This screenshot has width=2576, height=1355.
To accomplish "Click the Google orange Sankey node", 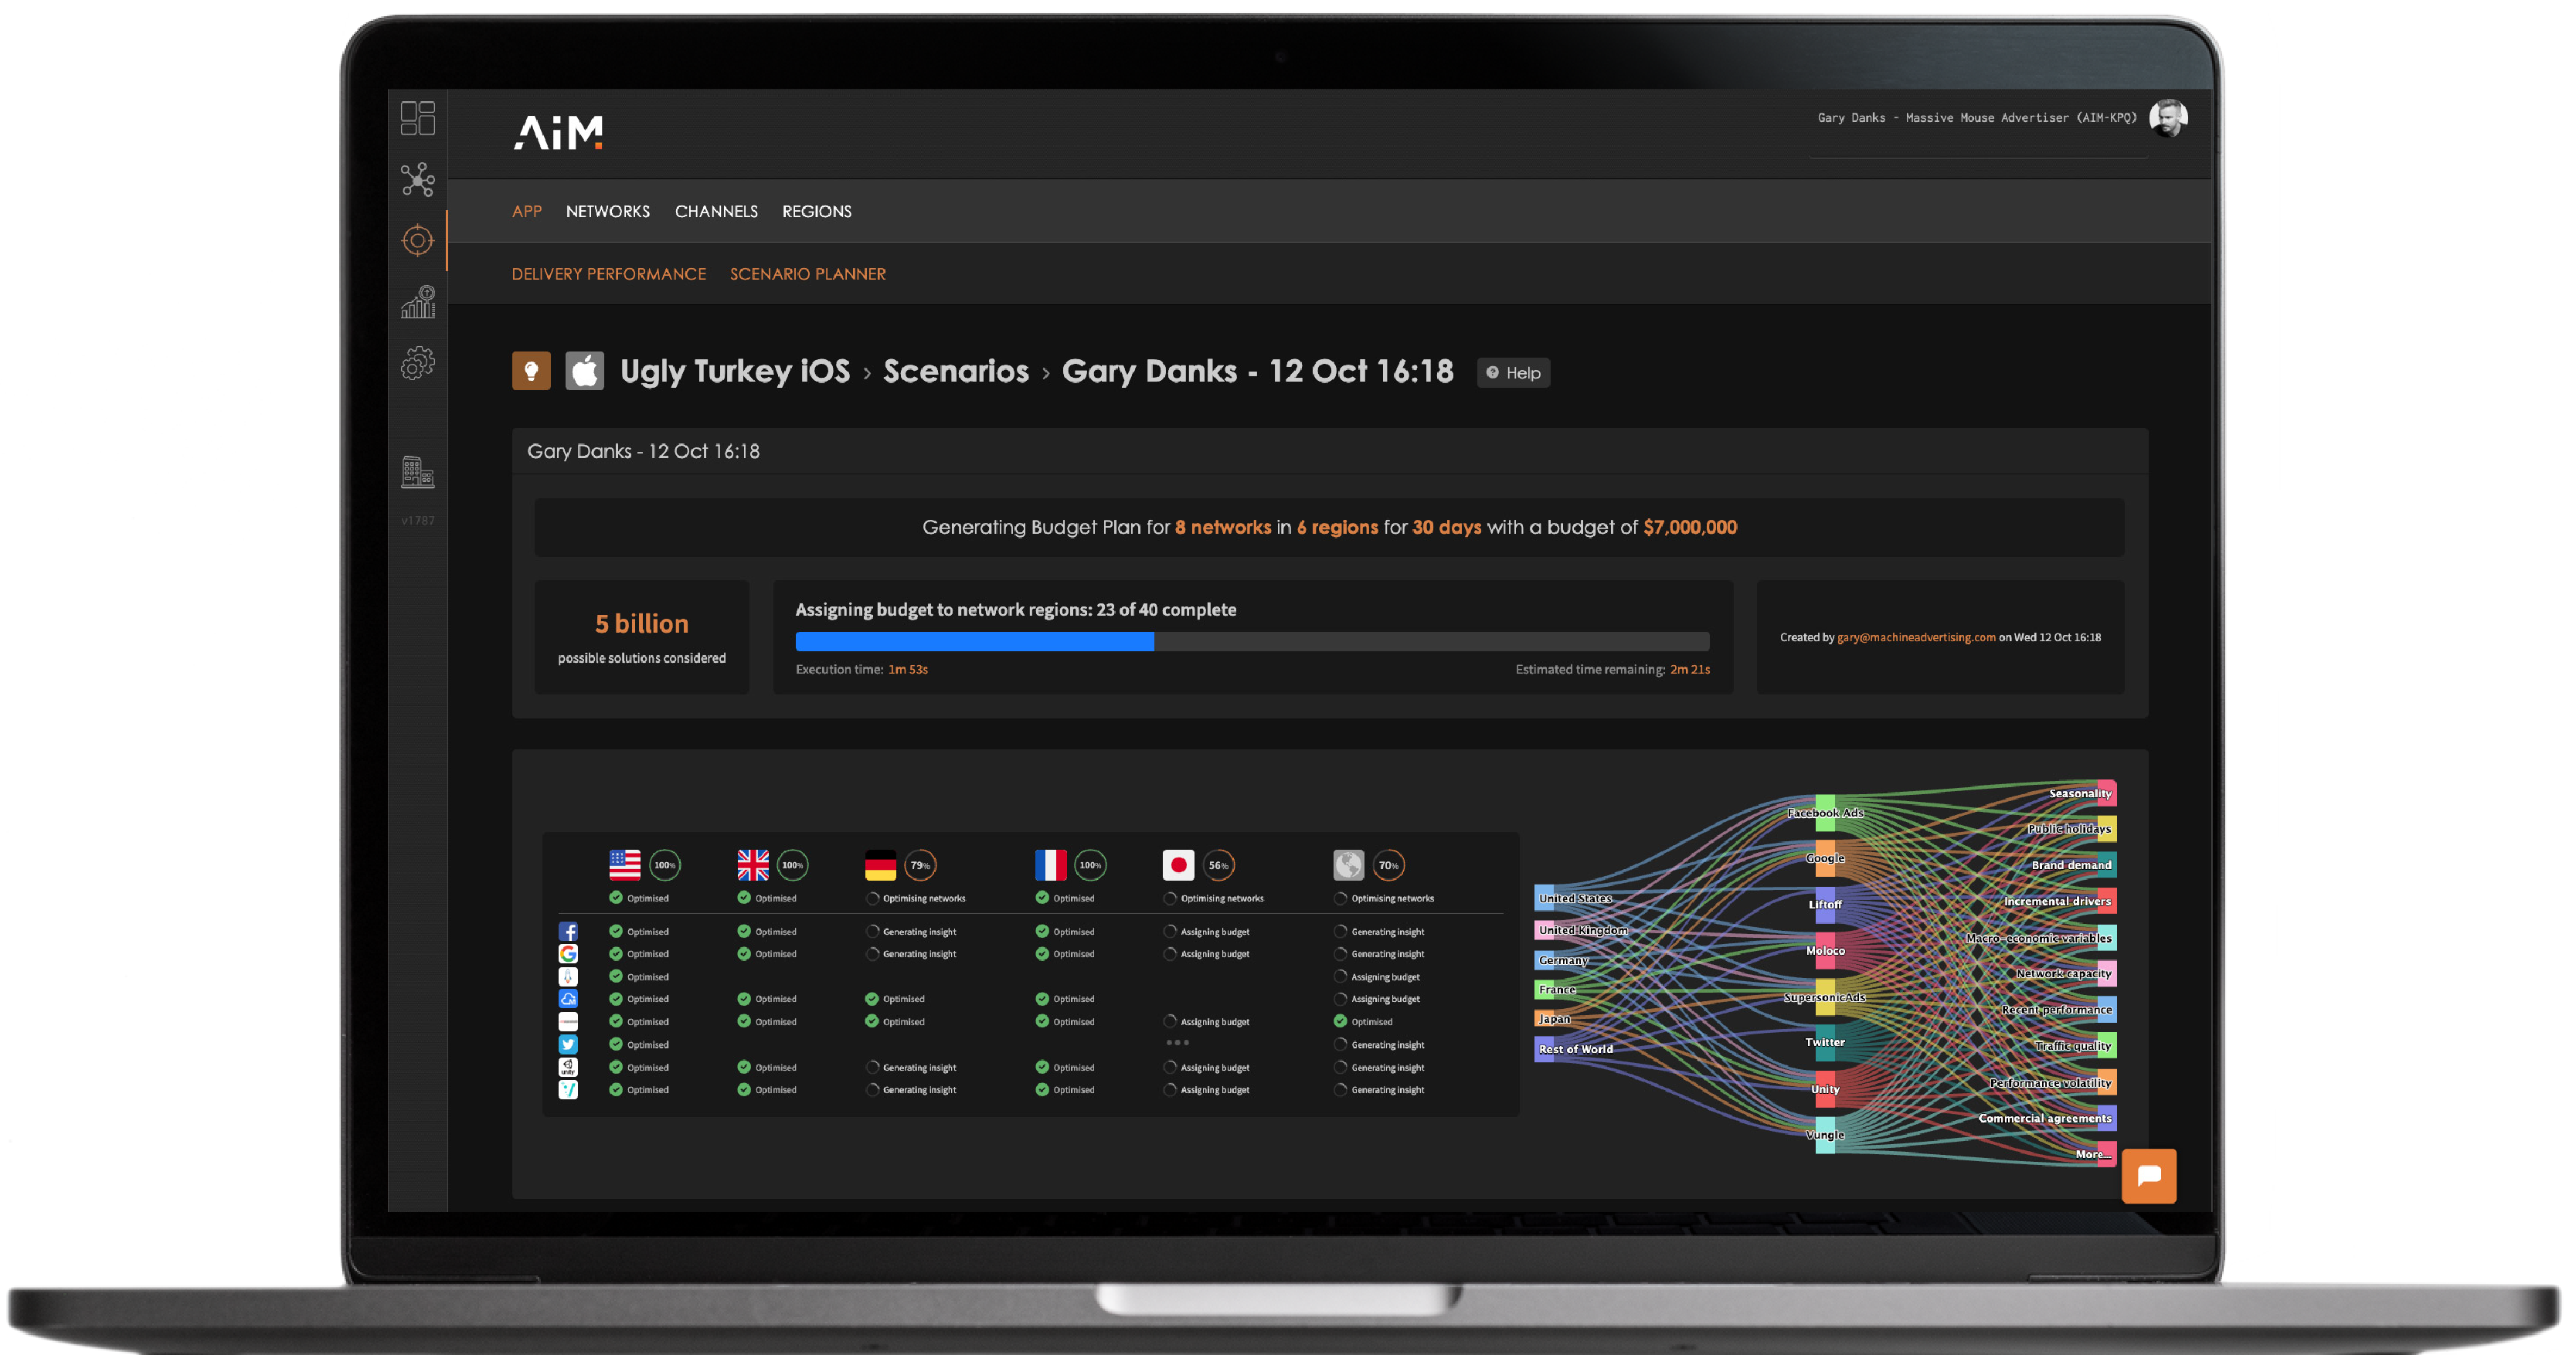I will [x=1825, y=858].
